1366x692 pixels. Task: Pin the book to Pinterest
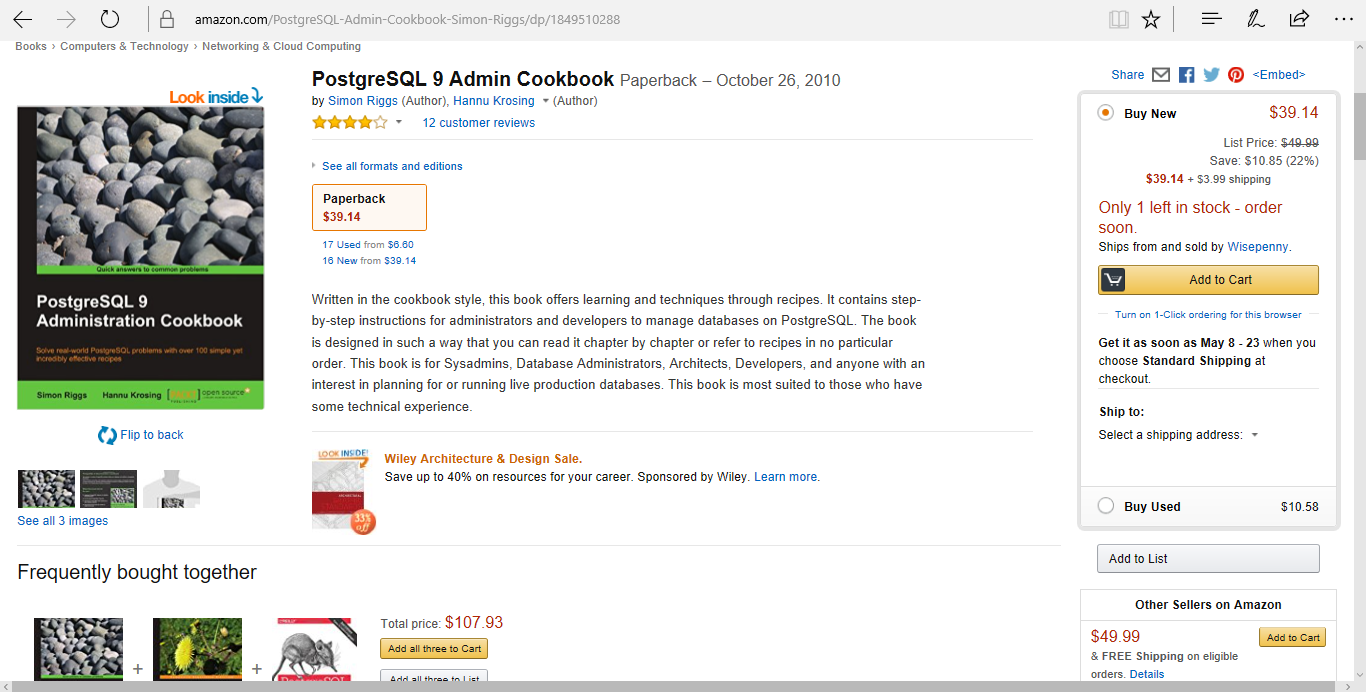[x=1235, y=74]
